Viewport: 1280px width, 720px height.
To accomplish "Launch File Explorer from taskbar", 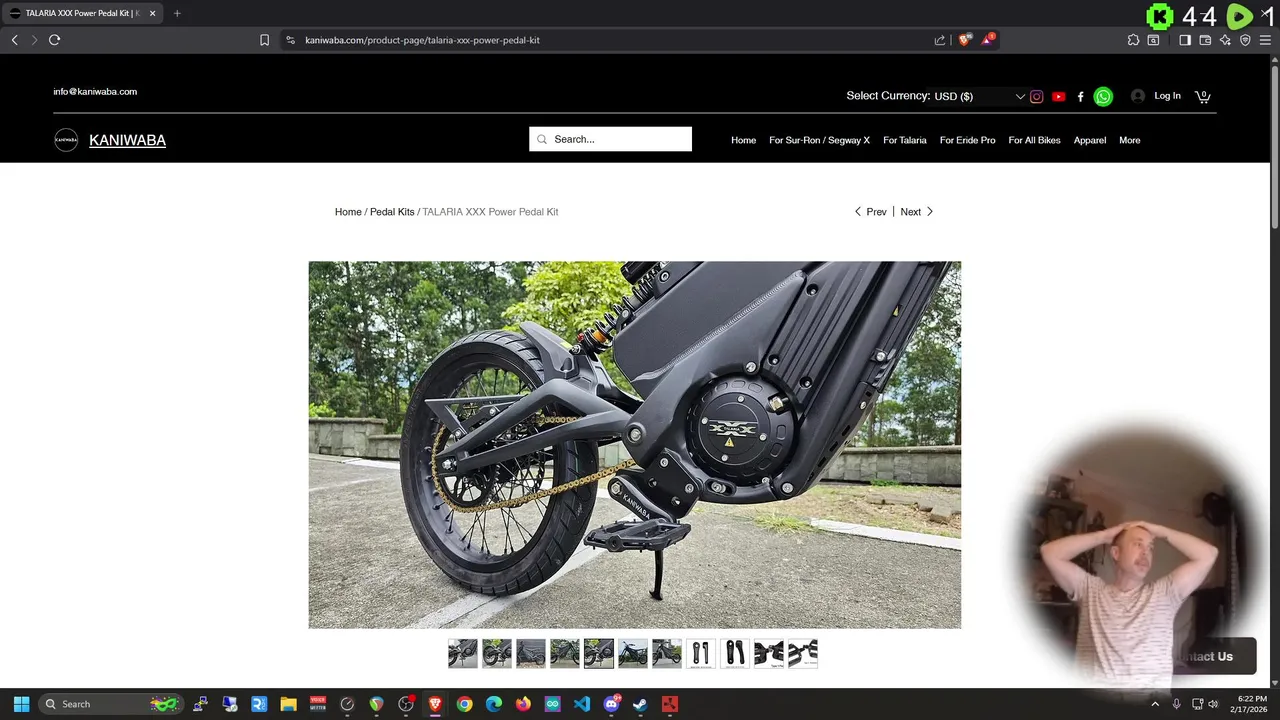I will coord(288,704).
